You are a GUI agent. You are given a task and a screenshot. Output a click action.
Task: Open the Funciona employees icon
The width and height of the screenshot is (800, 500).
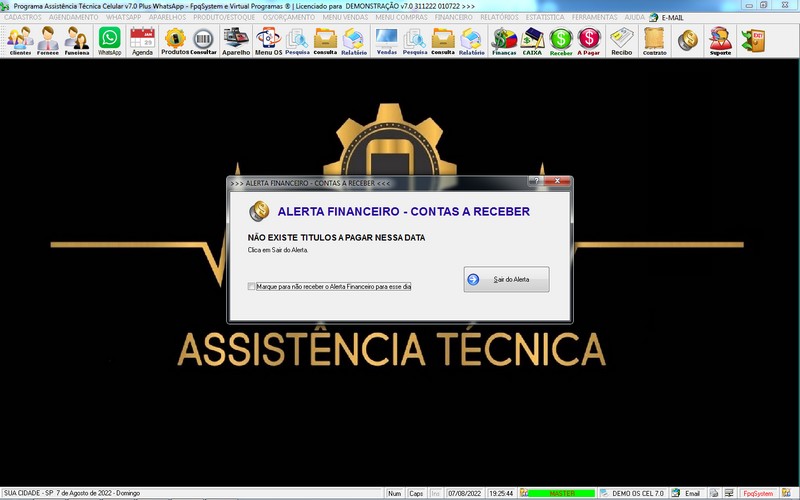(x=77, y=41)
